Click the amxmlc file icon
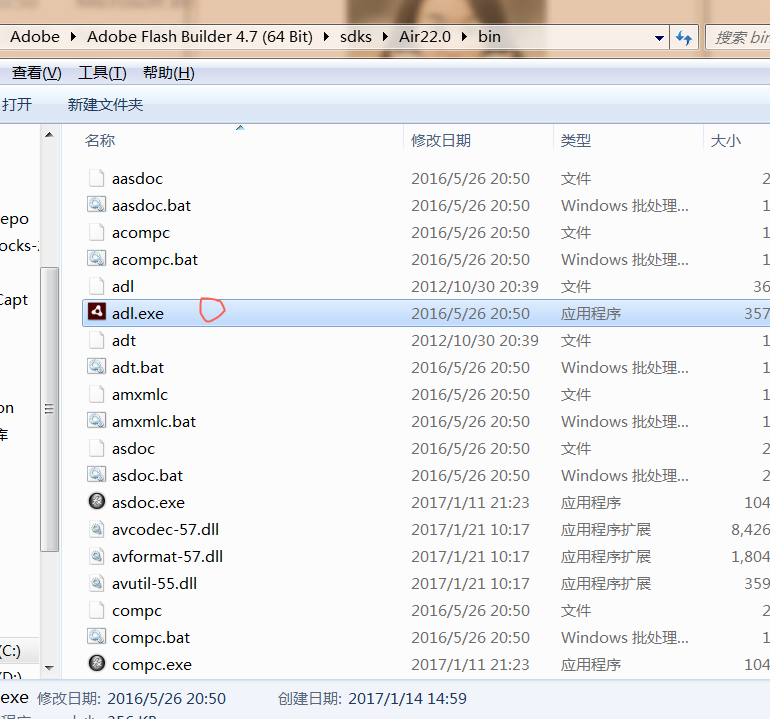 click(96, 394)
